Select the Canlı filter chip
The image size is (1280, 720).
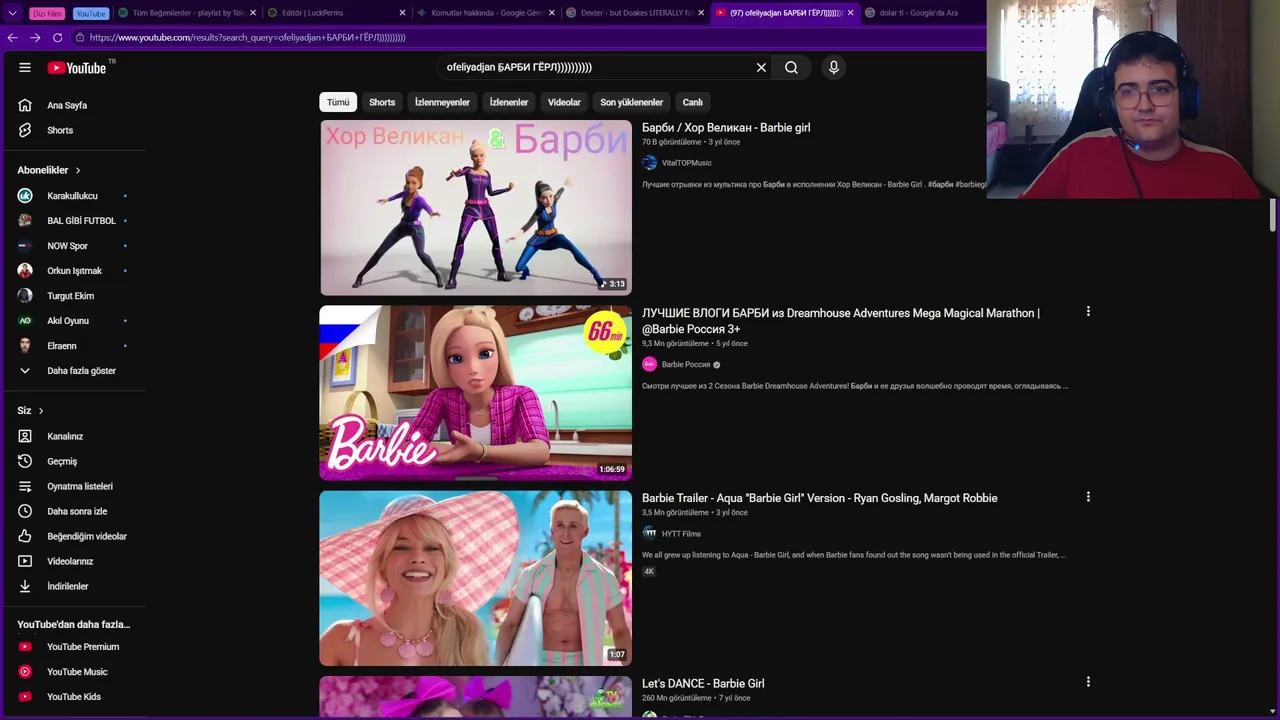coord(692,102)
